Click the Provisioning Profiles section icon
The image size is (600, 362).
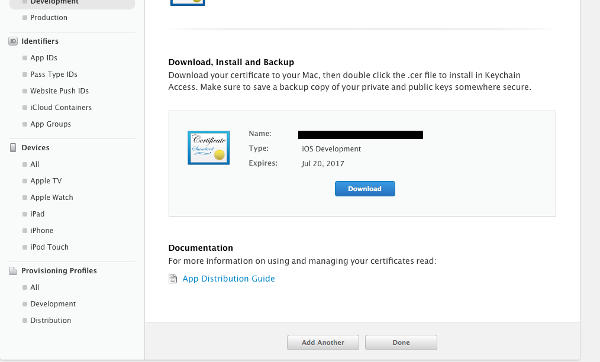click(x=13, y=271)
